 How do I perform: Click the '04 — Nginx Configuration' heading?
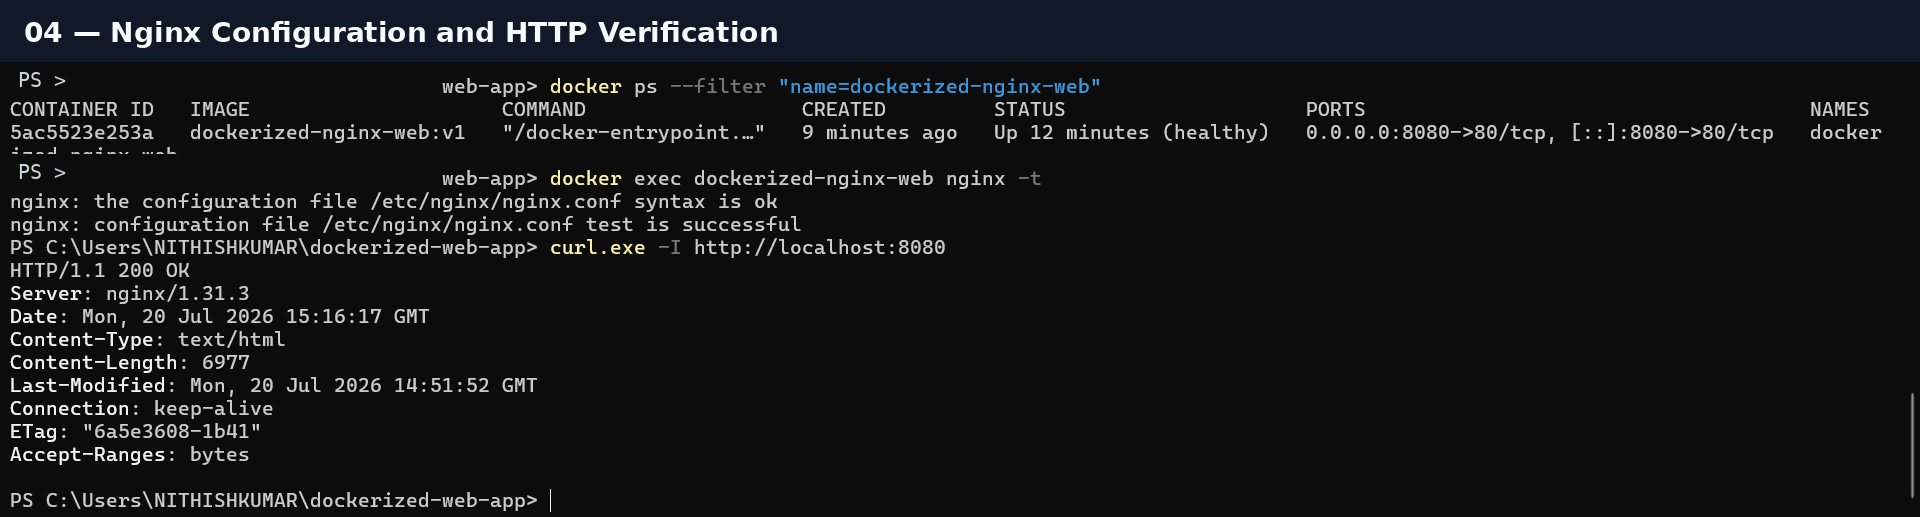point(401,32)
